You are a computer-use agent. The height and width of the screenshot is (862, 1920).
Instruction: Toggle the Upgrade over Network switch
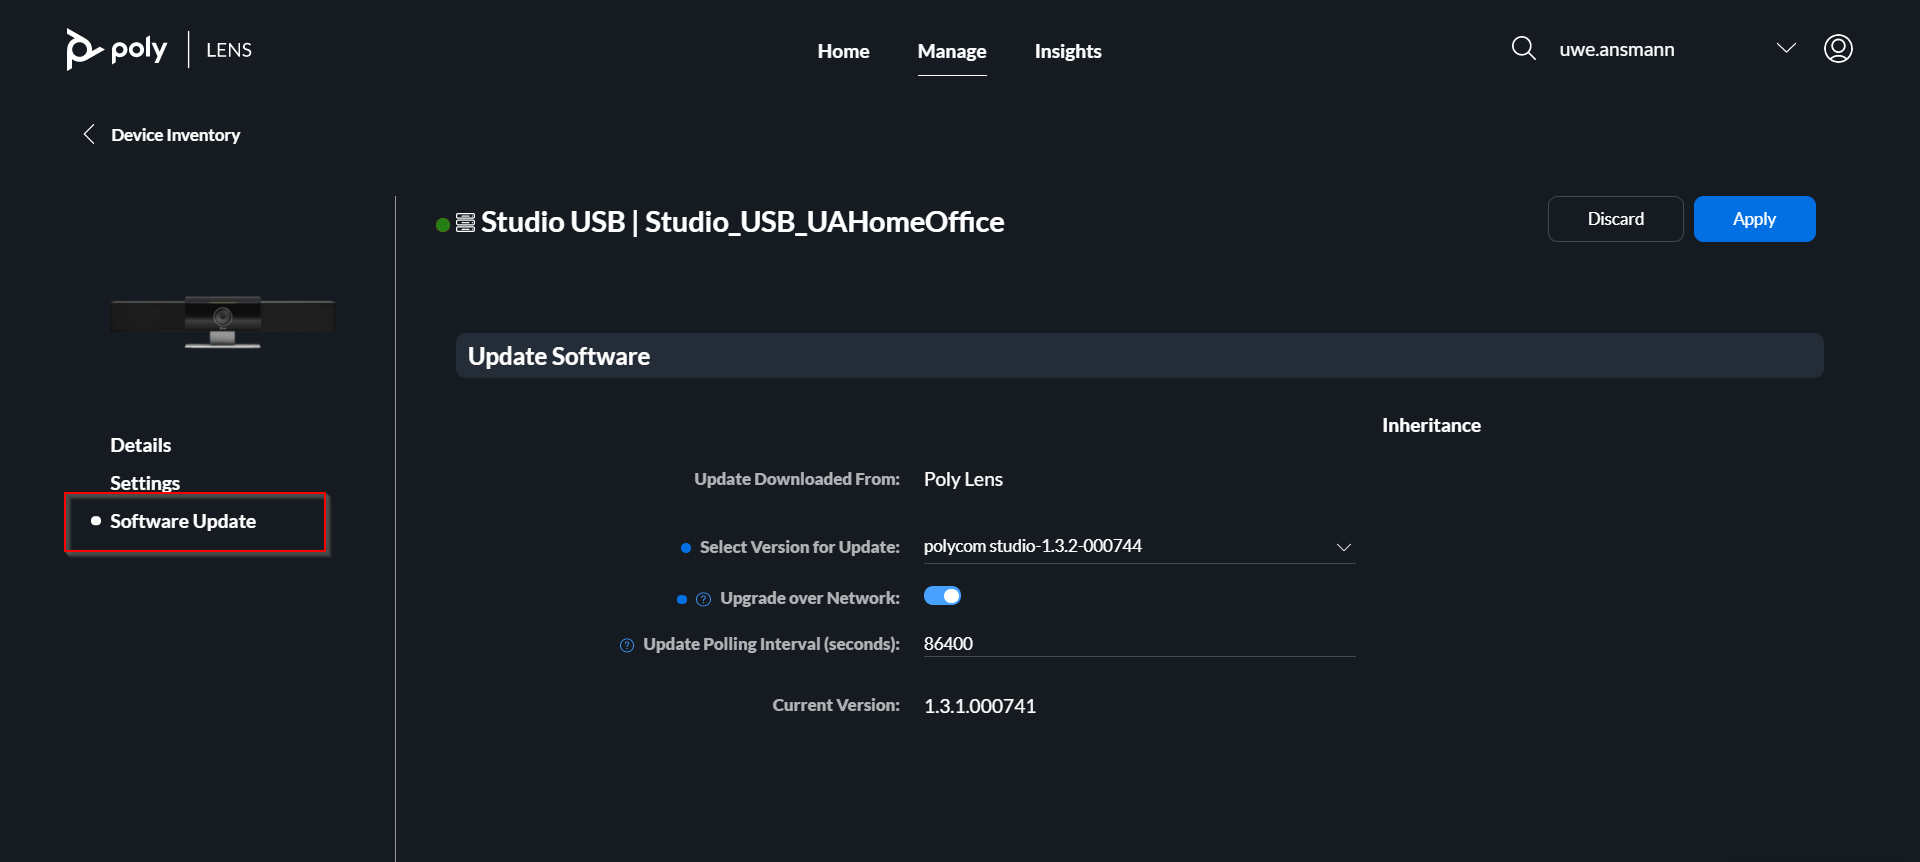tap(942, 596)
